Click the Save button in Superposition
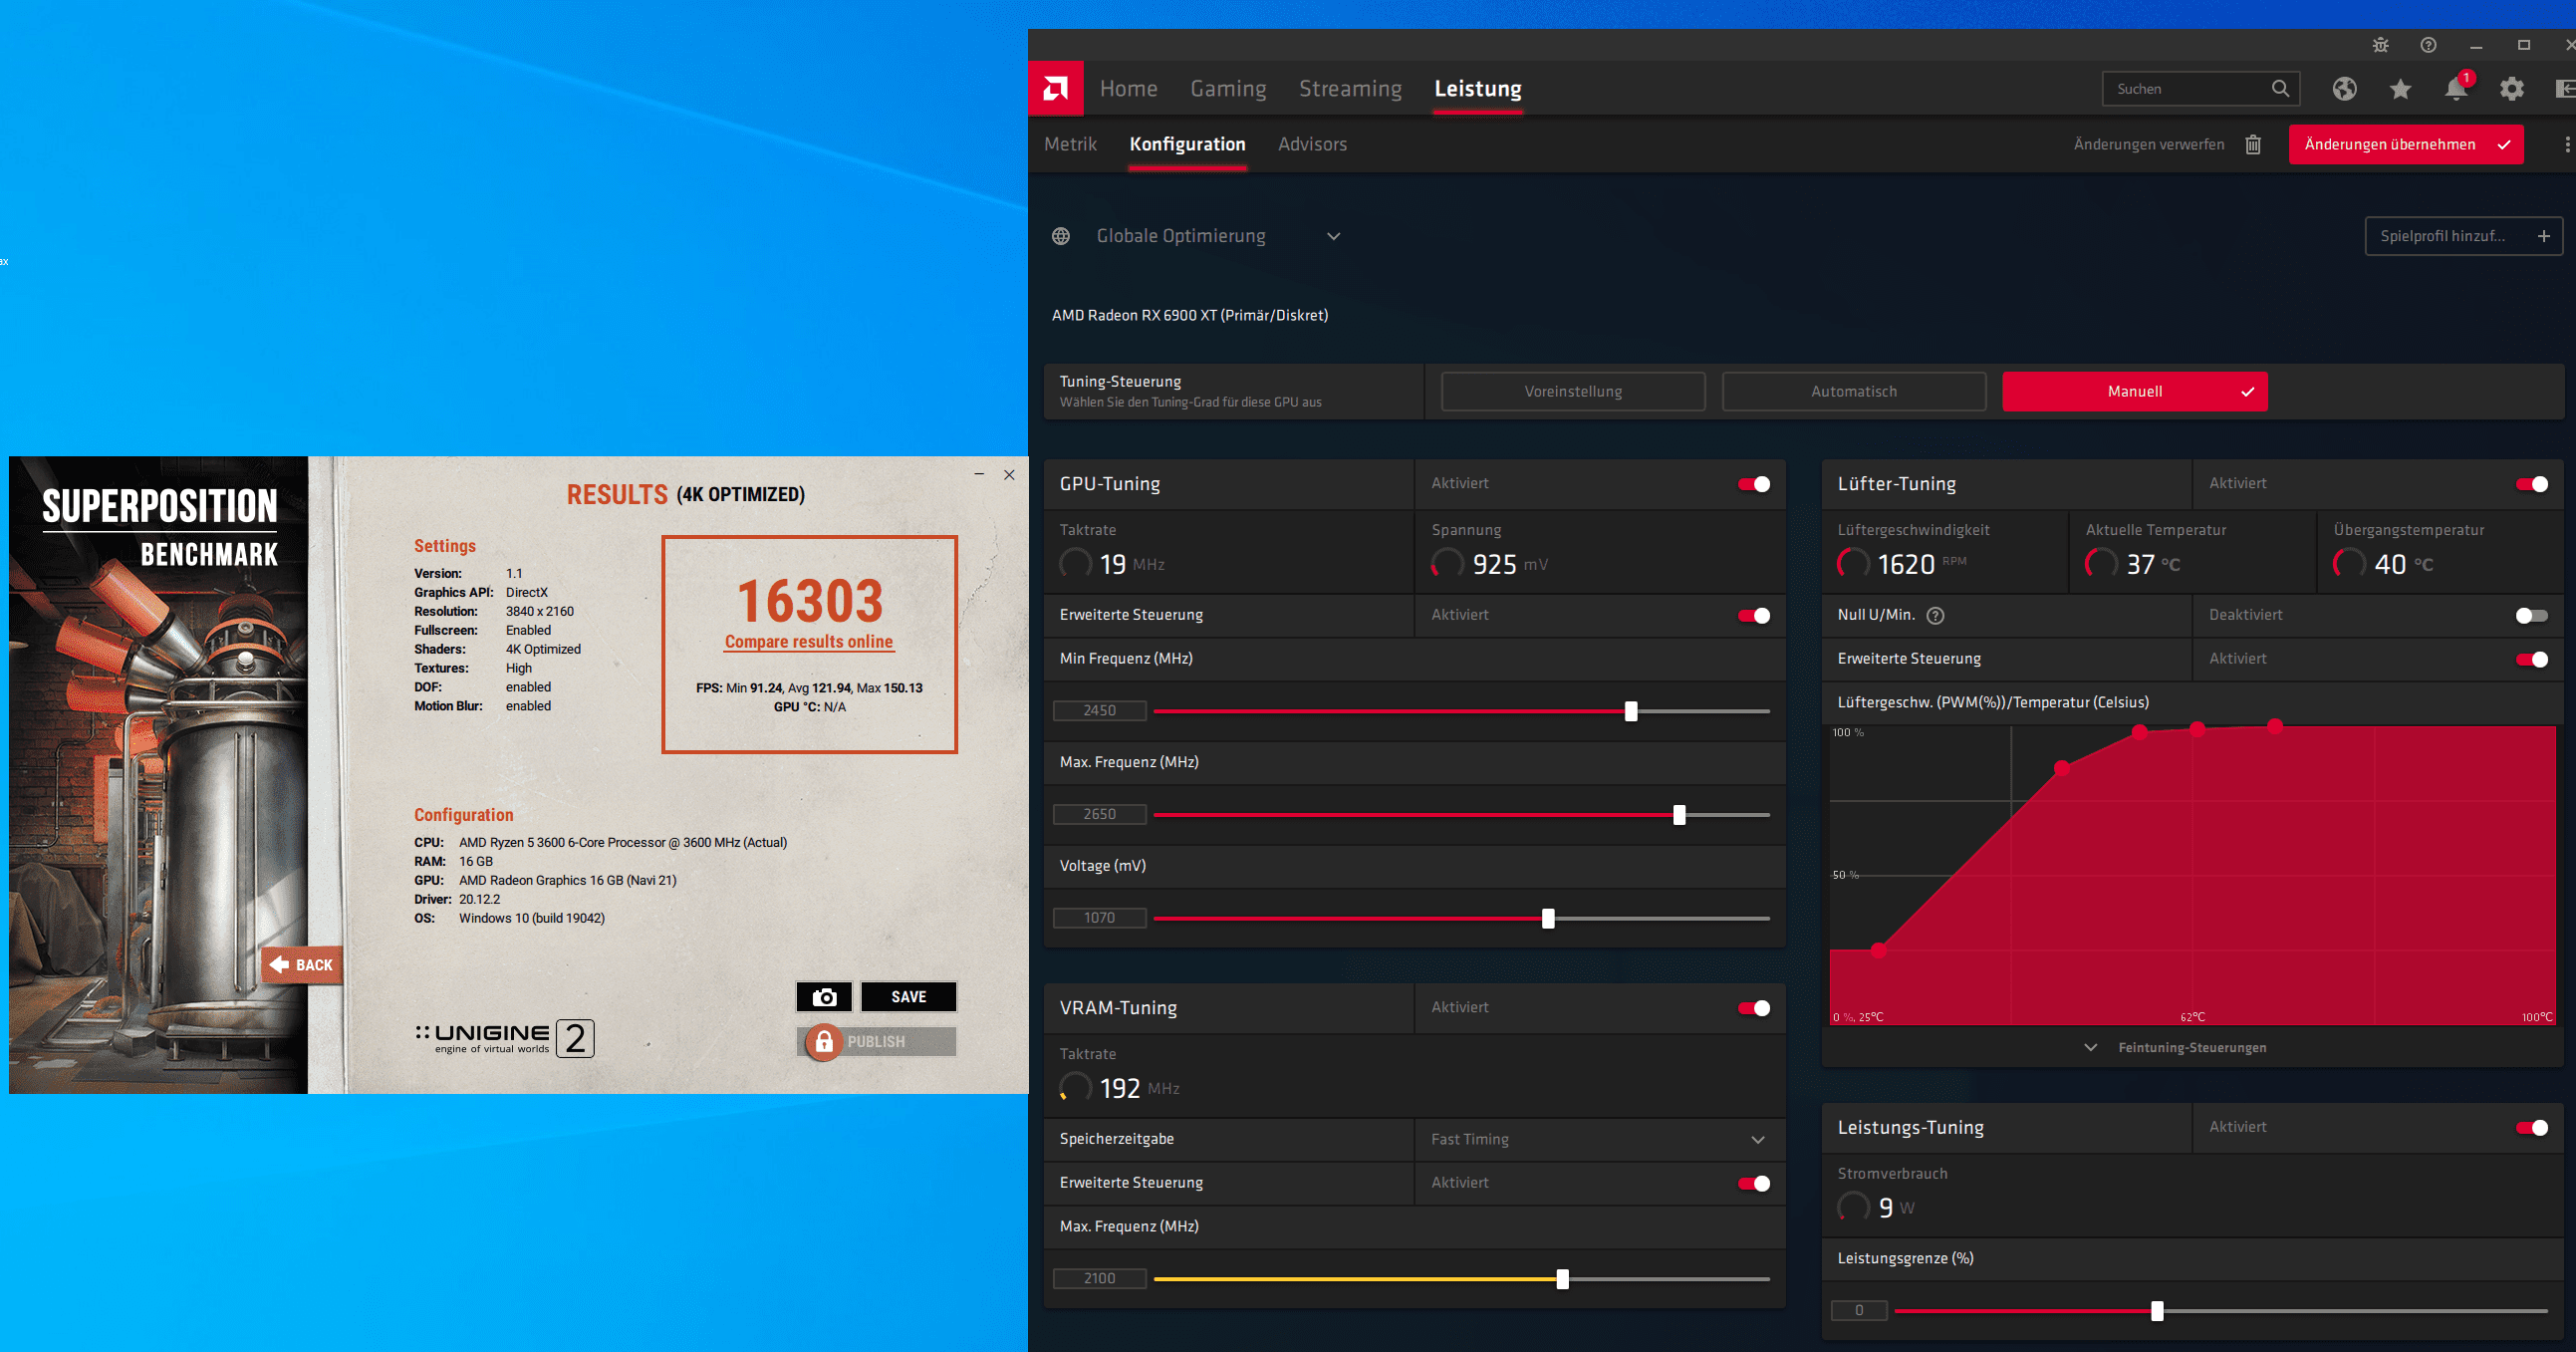 click(x=908, y=997)
